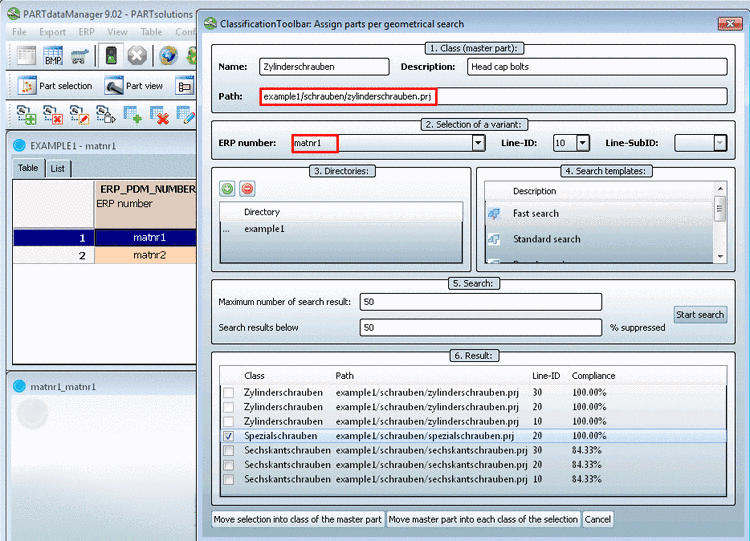Click the Fast search template icon

[x=494, y=213]
